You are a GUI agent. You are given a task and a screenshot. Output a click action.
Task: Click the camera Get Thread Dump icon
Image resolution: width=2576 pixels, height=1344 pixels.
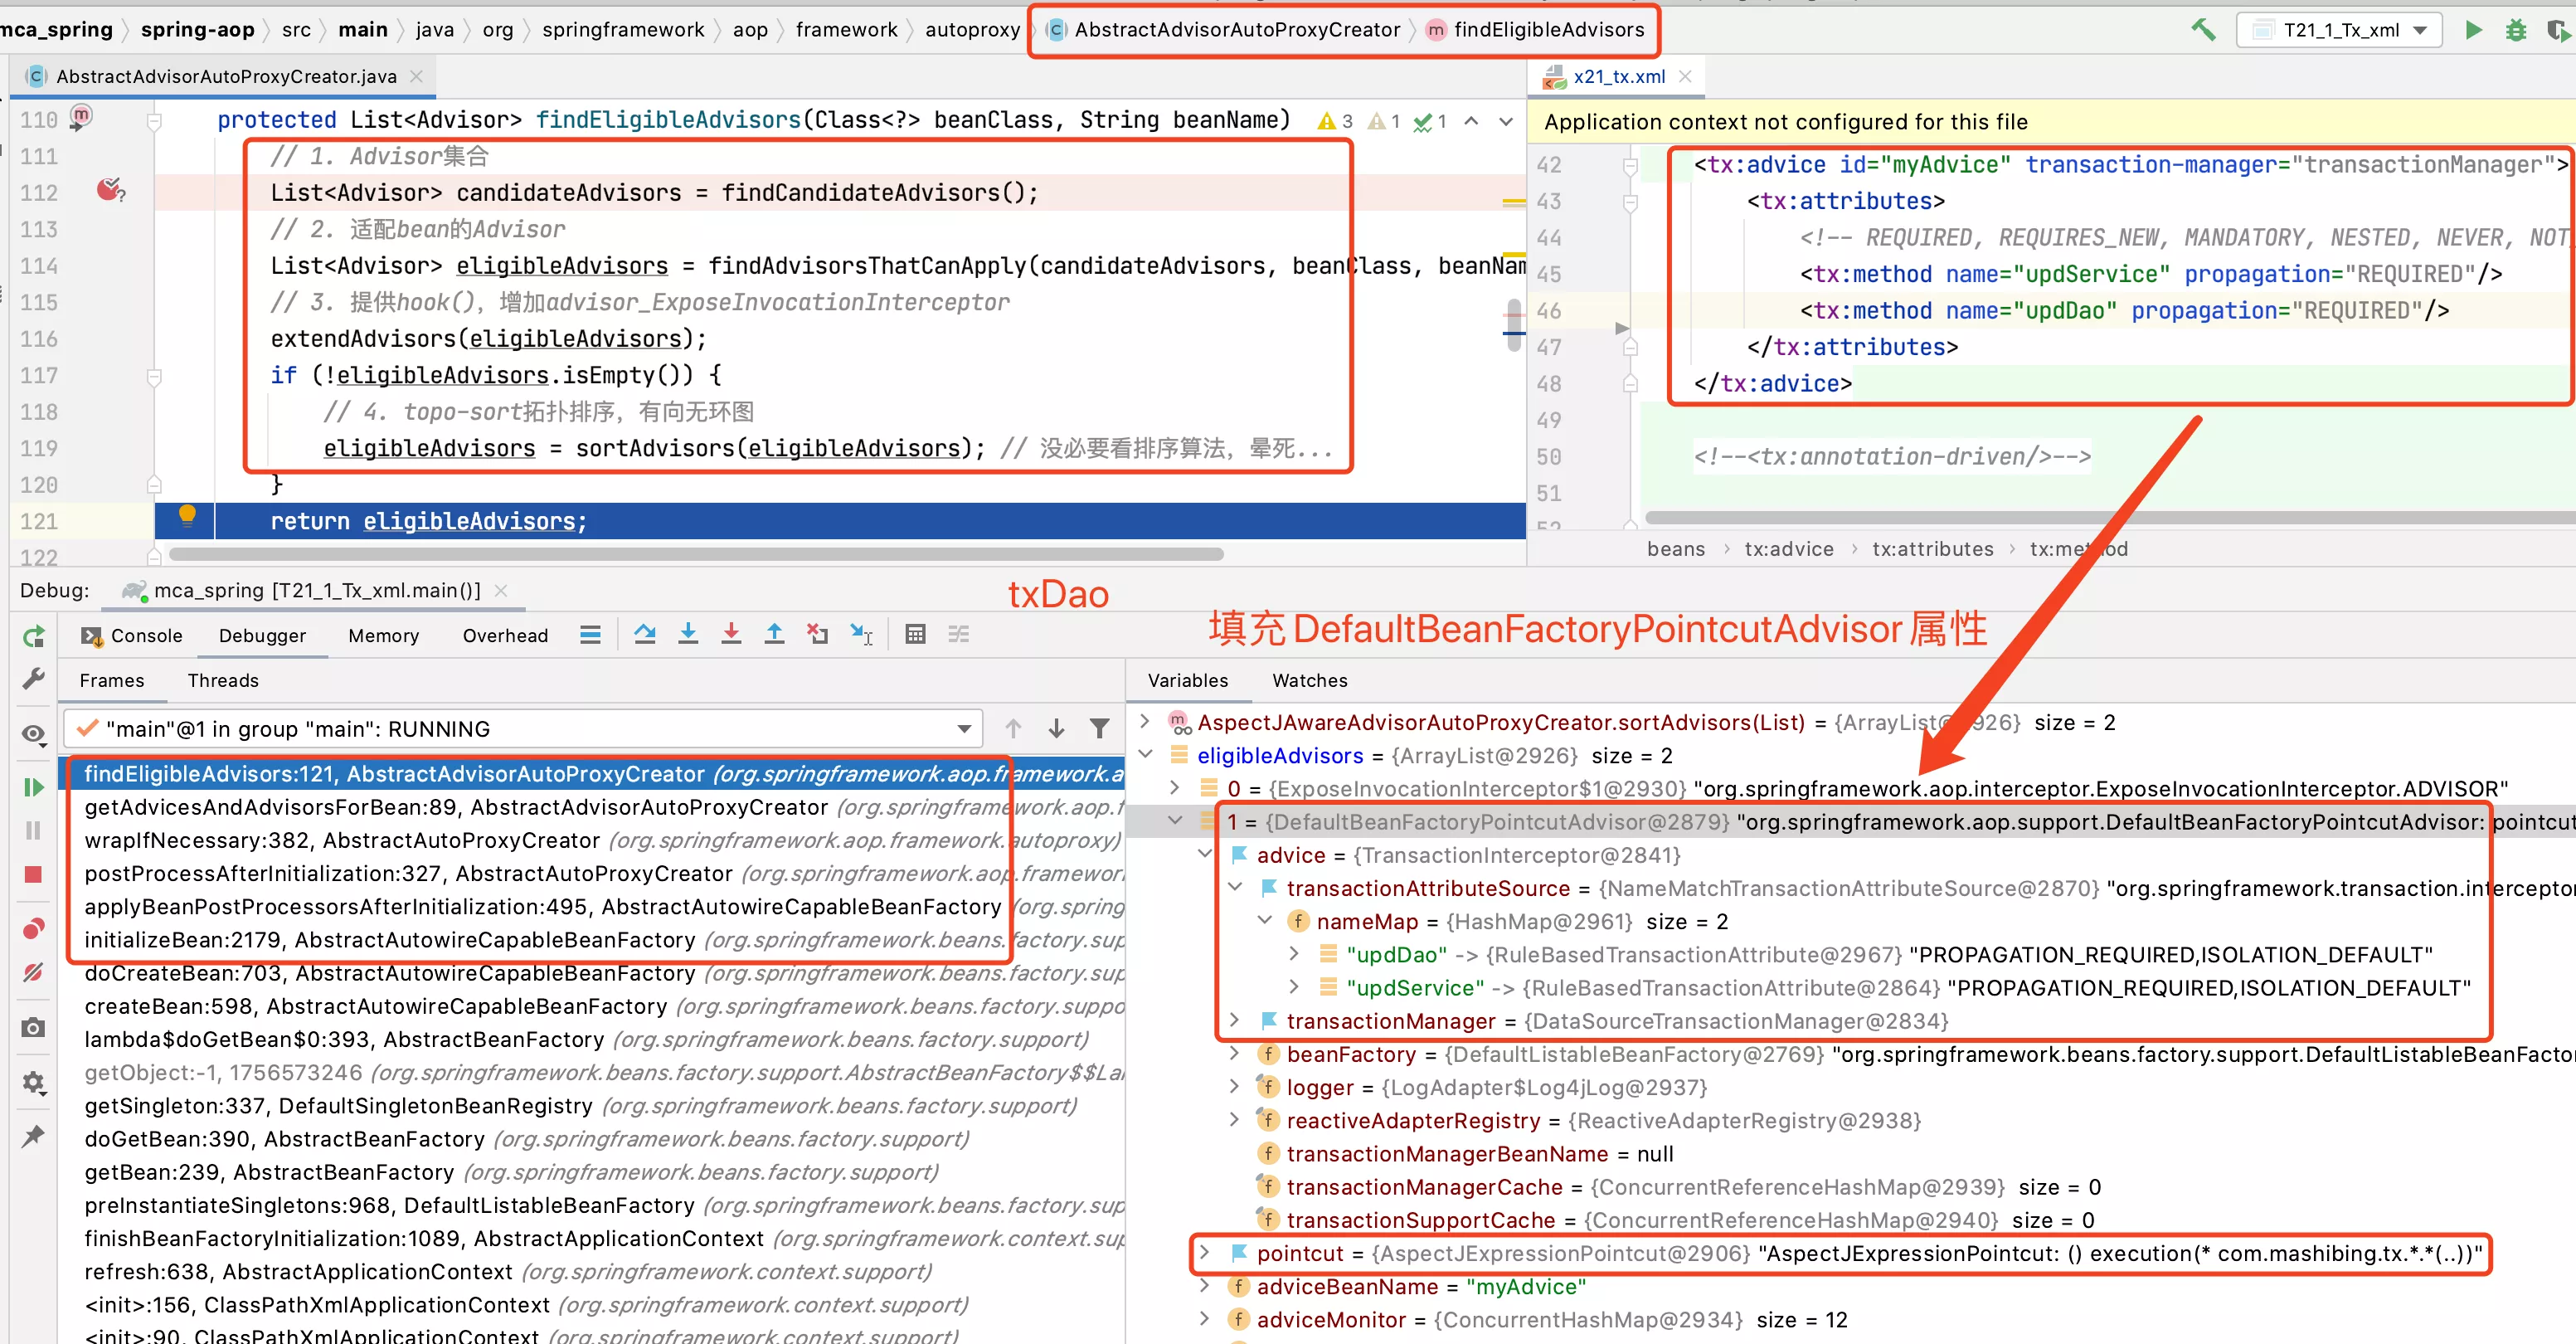34,1027
